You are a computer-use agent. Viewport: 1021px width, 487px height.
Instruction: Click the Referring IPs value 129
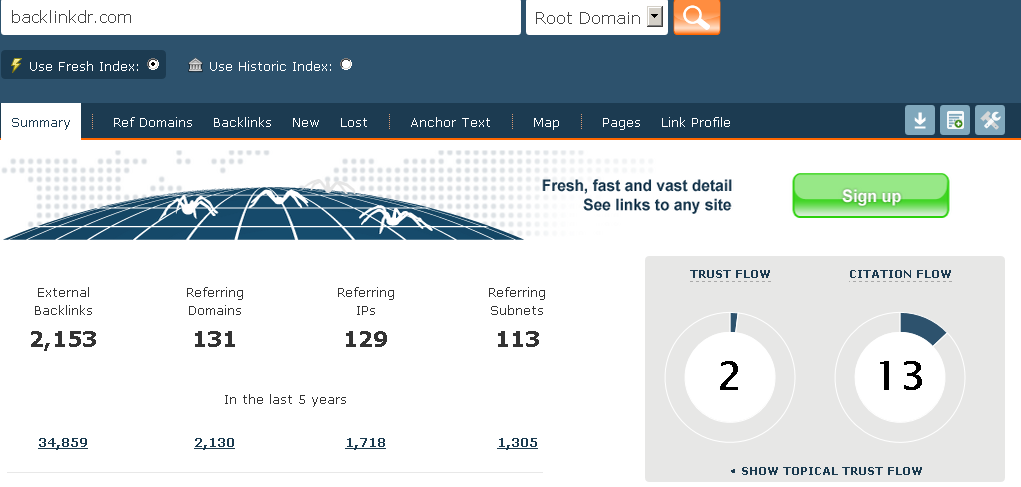tap(366, 339)
